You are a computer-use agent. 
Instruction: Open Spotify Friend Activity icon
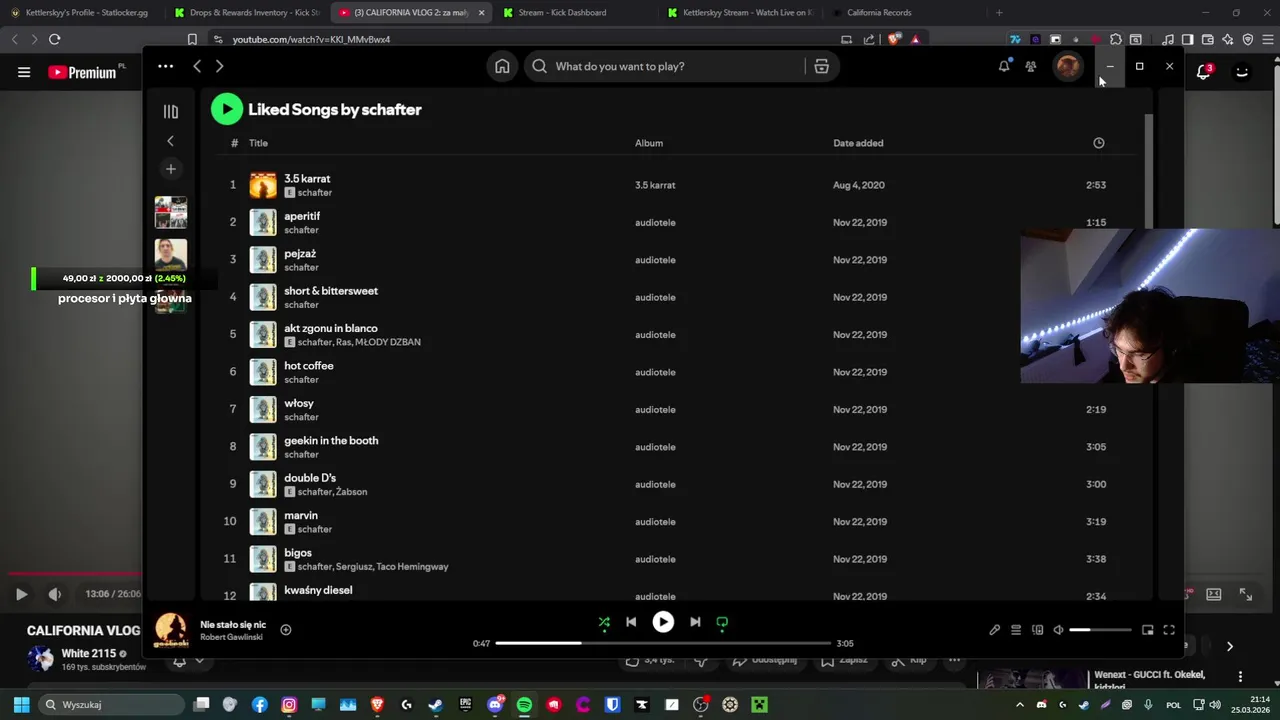pyautogui.click(x=1031, y=66)
